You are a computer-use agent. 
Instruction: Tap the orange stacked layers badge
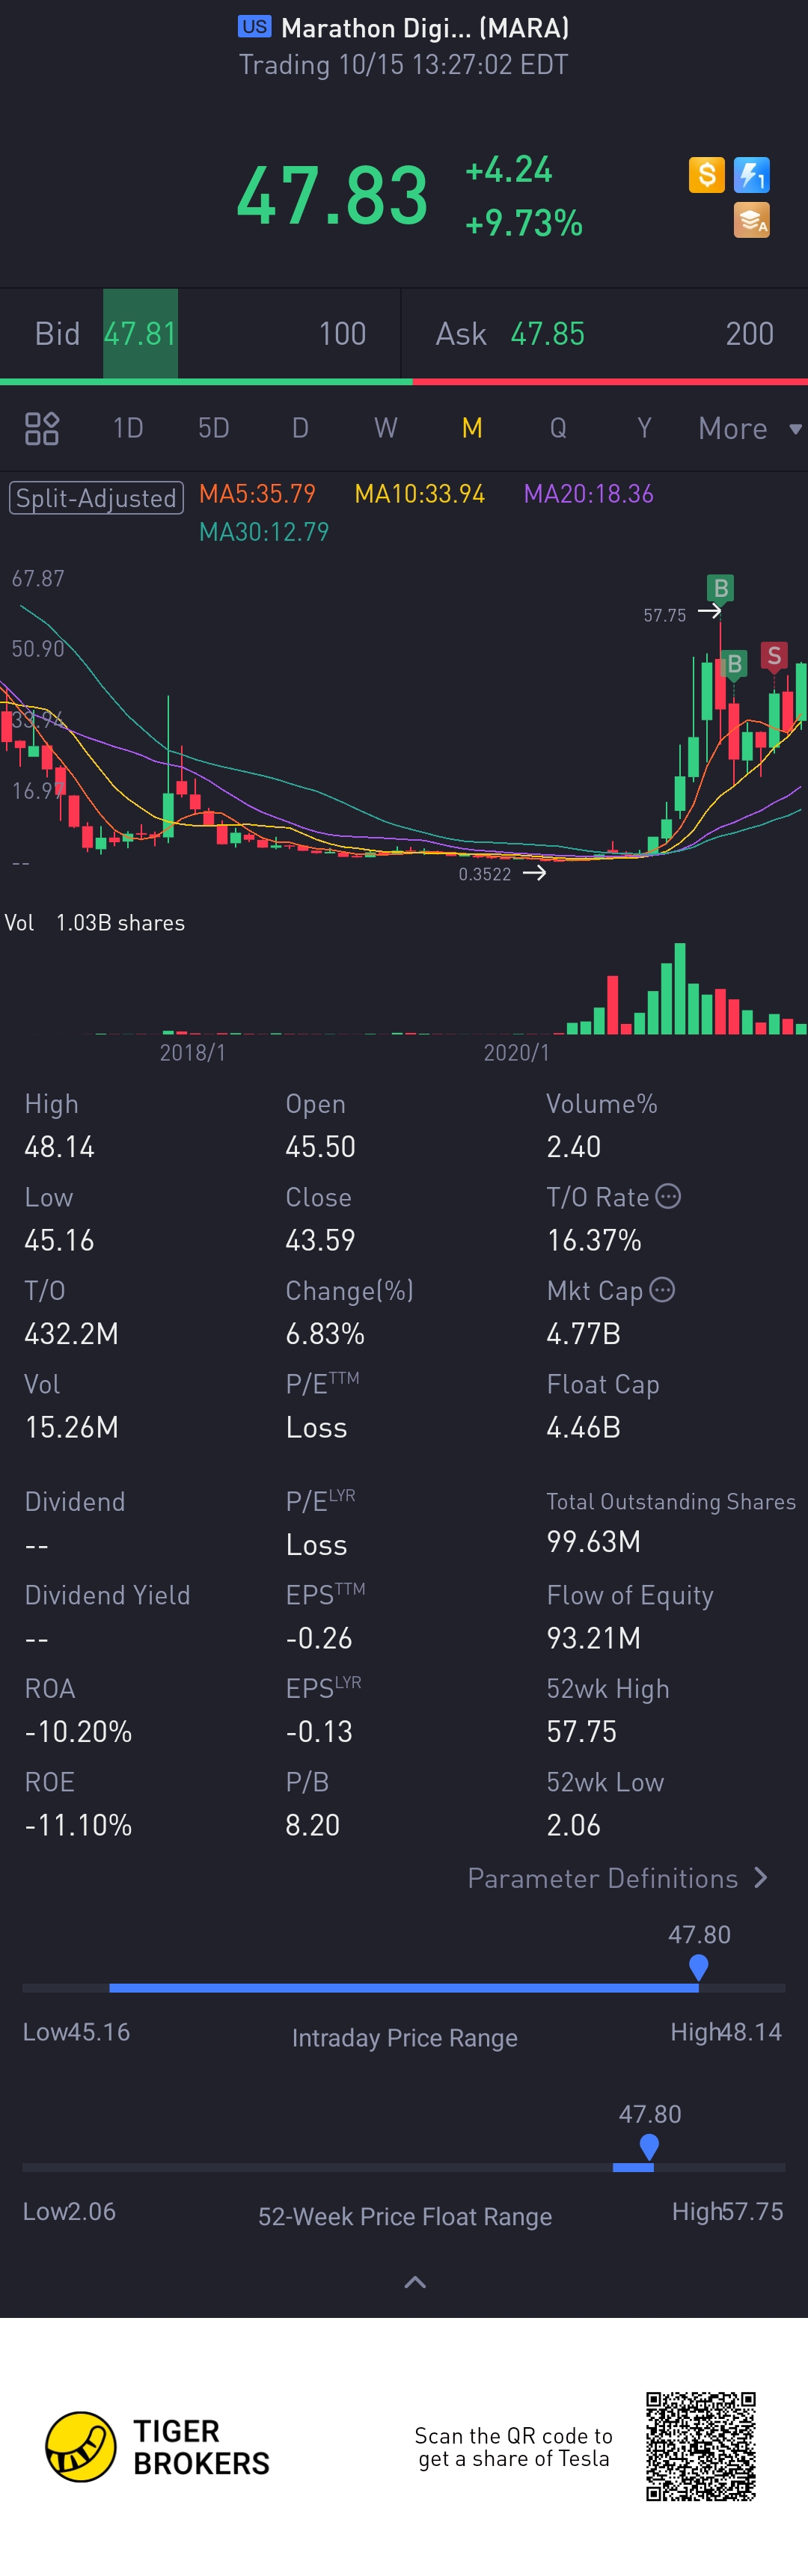[751, 220]
